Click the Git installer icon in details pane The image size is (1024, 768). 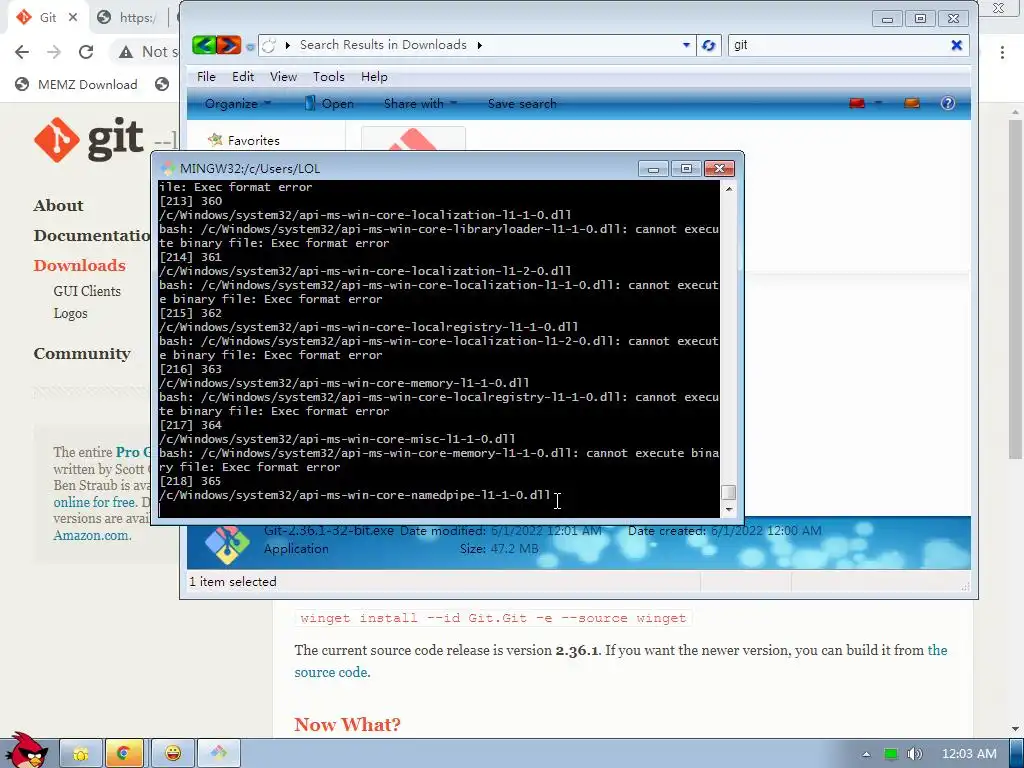[227, 543]
